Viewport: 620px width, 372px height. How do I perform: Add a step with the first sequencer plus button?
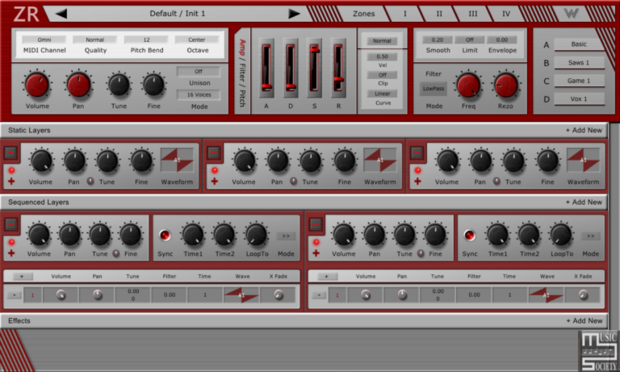pos(22,276)
